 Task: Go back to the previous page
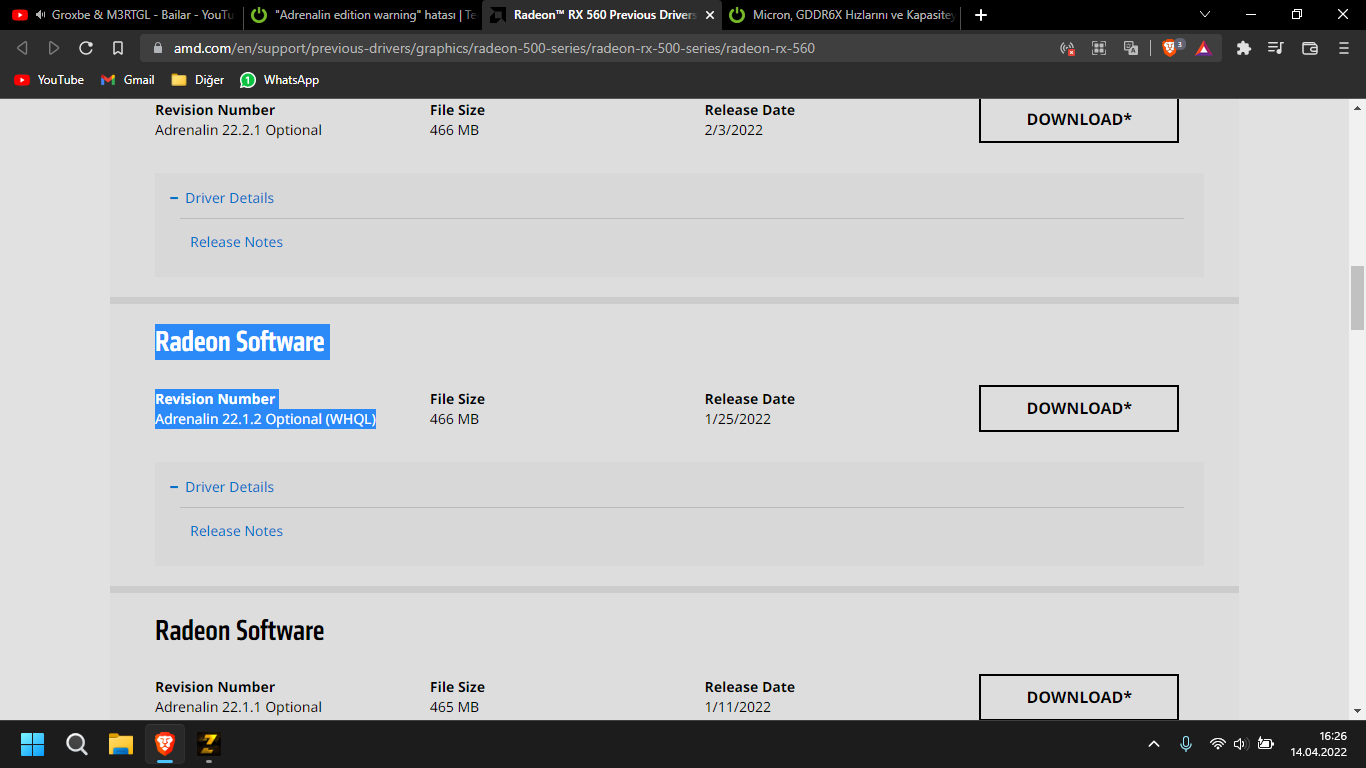[x=22, y=48]
